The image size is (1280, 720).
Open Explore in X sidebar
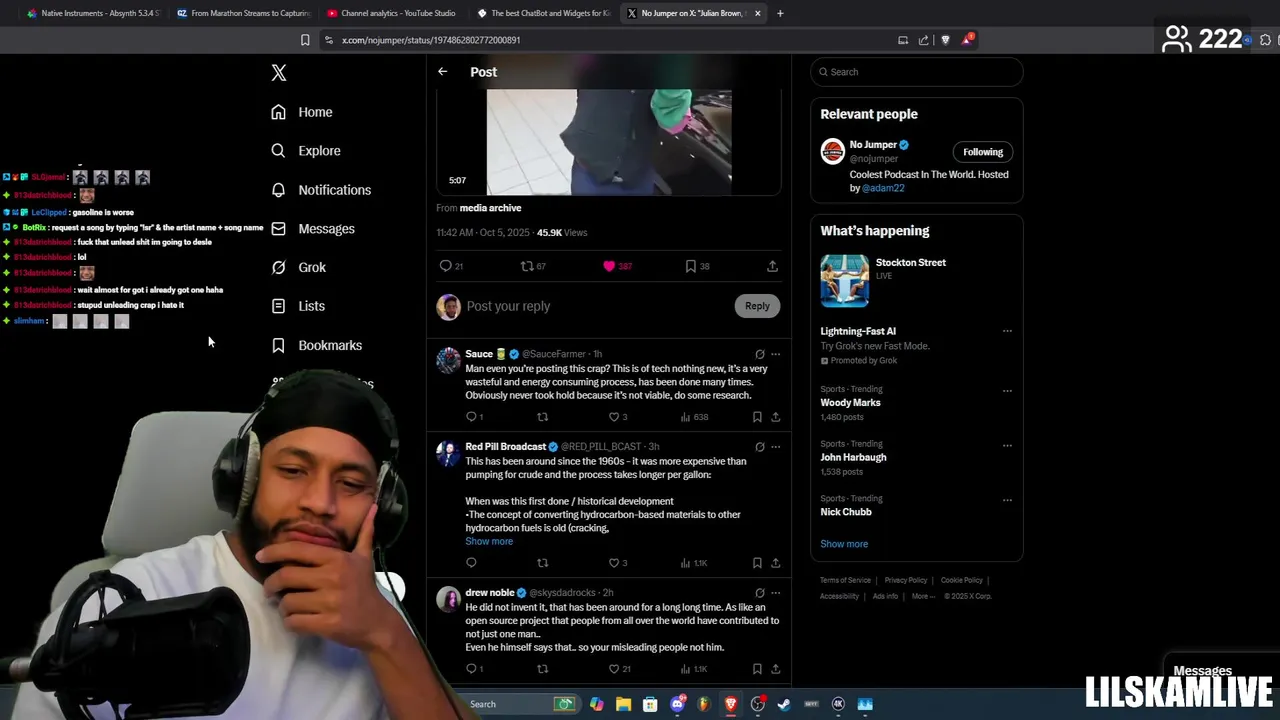click(306, 151)
